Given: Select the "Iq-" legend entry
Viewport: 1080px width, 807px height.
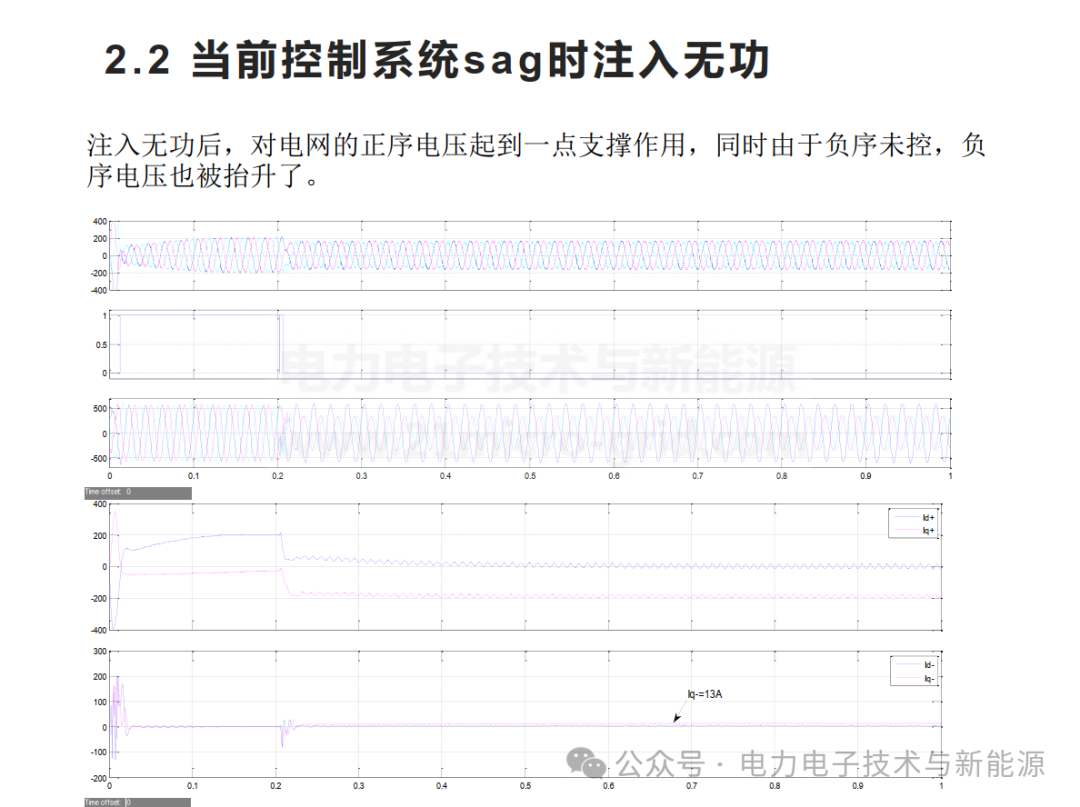Looking at the screenshot, I should 913,679.
